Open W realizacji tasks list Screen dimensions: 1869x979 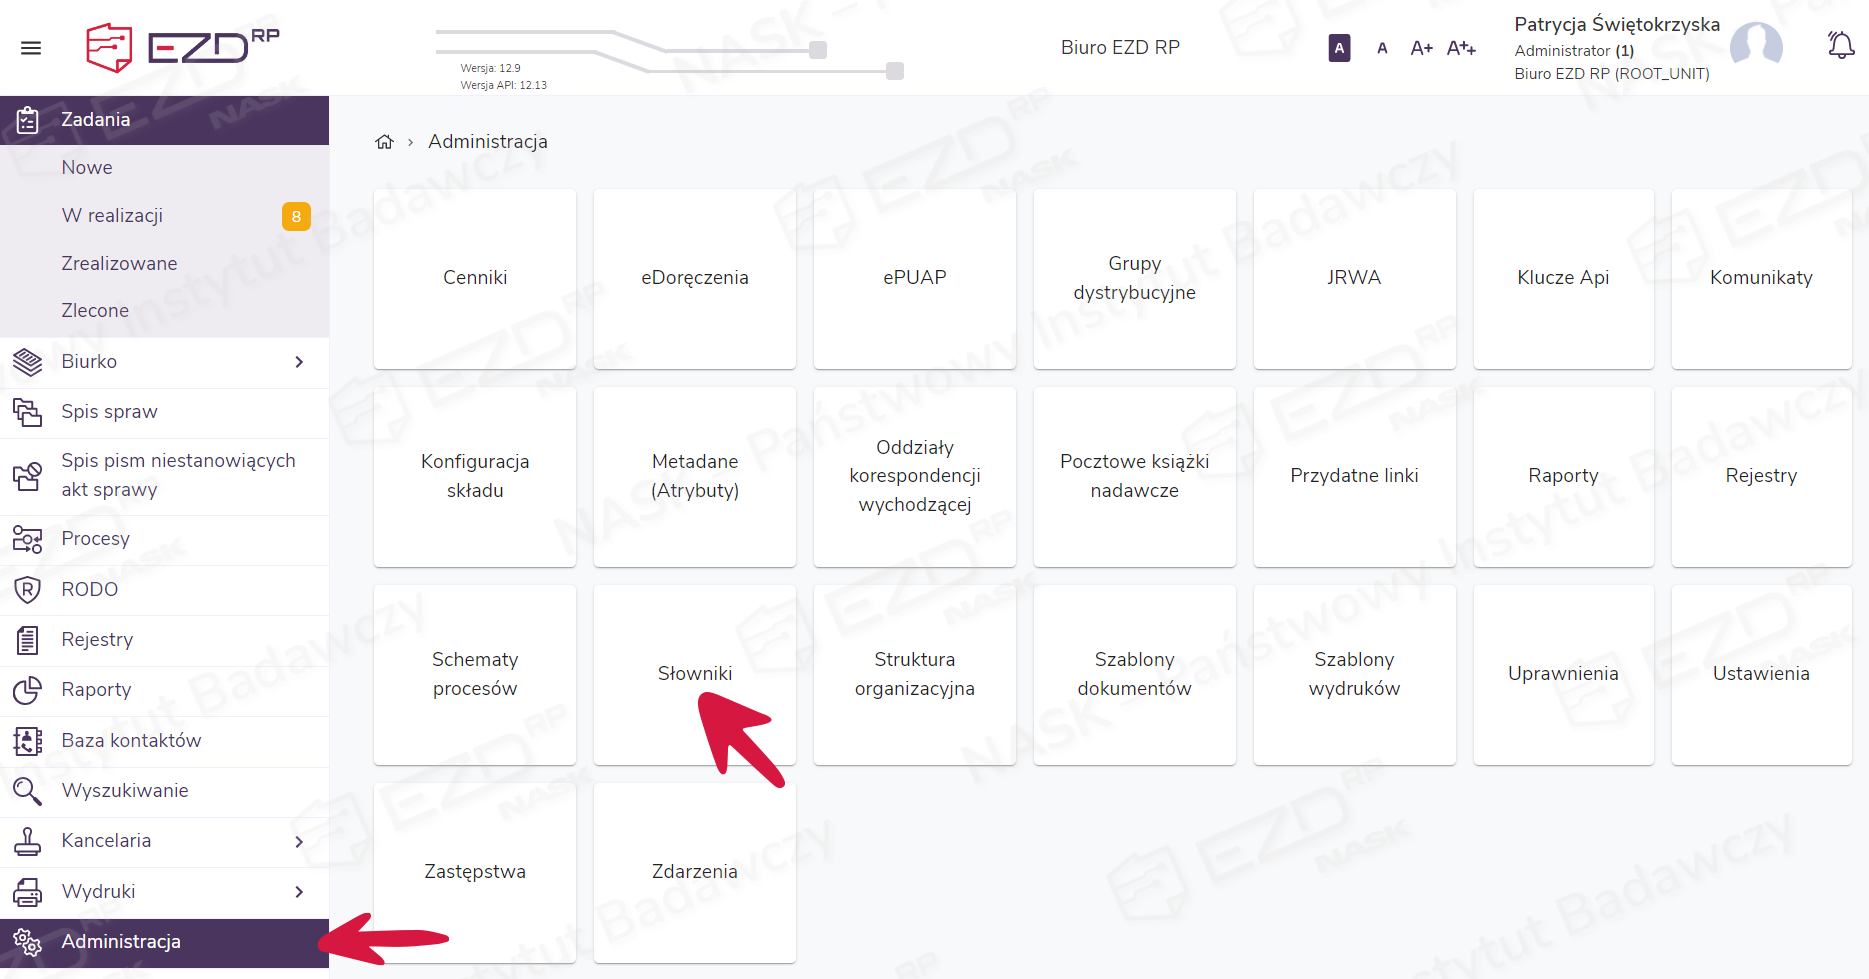(112, 216)
